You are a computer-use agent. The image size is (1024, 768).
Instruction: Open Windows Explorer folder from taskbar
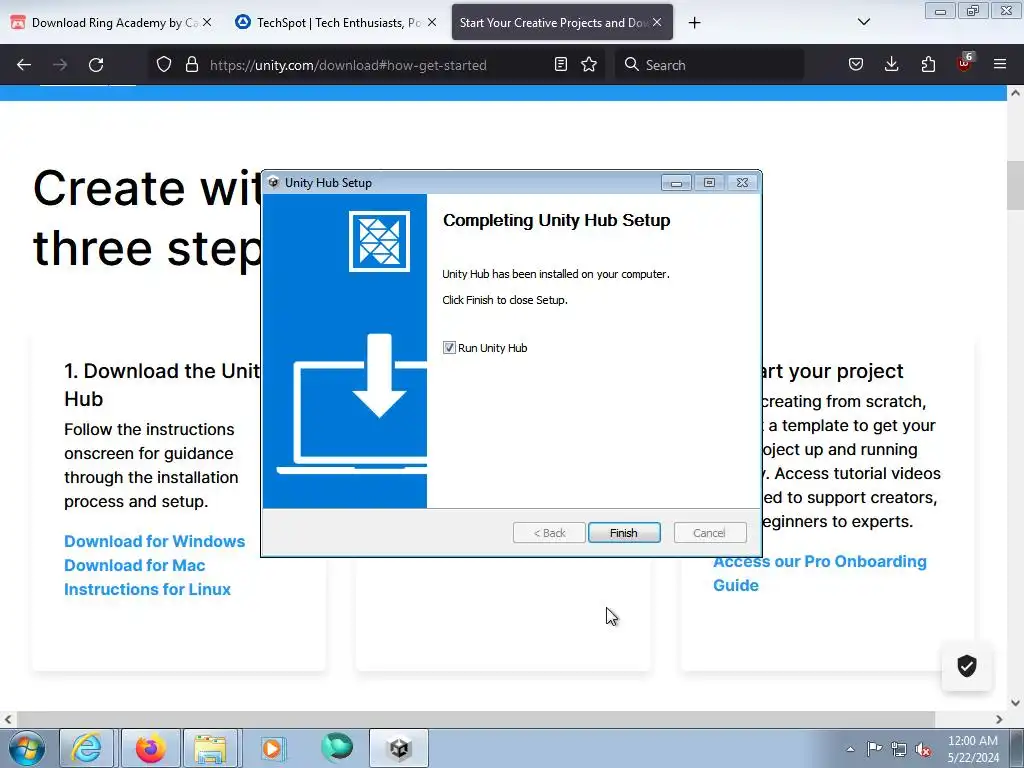(x=210, y=748)
